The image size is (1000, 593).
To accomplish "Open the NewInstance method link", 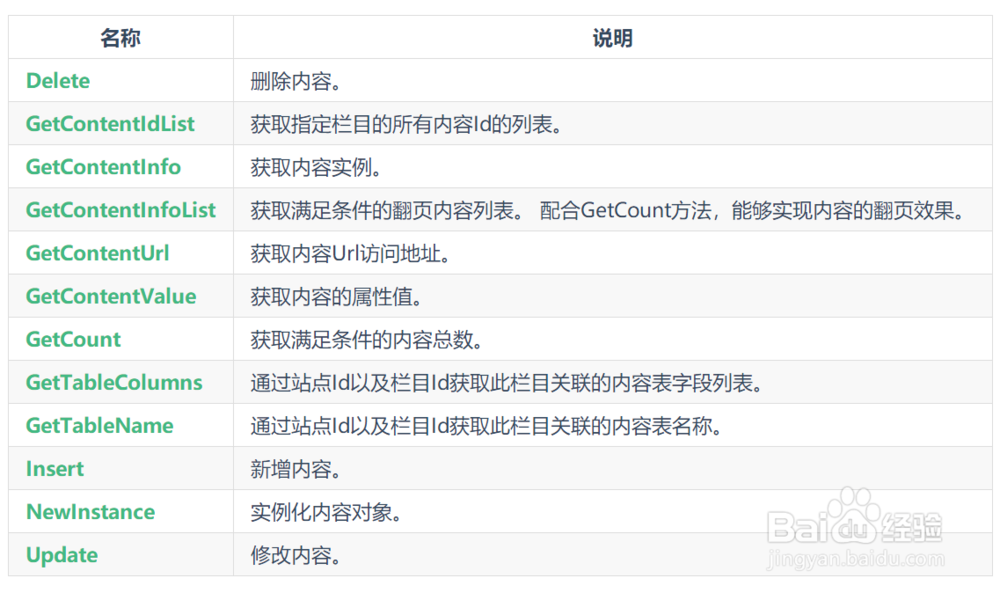I will pyautogui.click(x=91, y=512).
